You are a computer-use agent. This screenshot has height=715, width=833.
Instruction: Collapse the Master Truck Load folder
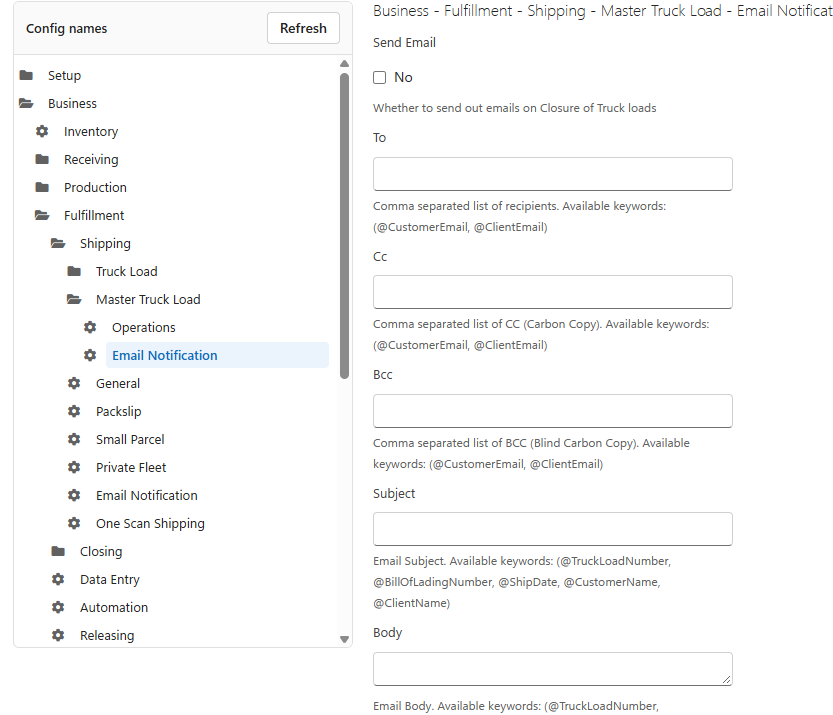point(74,300)
